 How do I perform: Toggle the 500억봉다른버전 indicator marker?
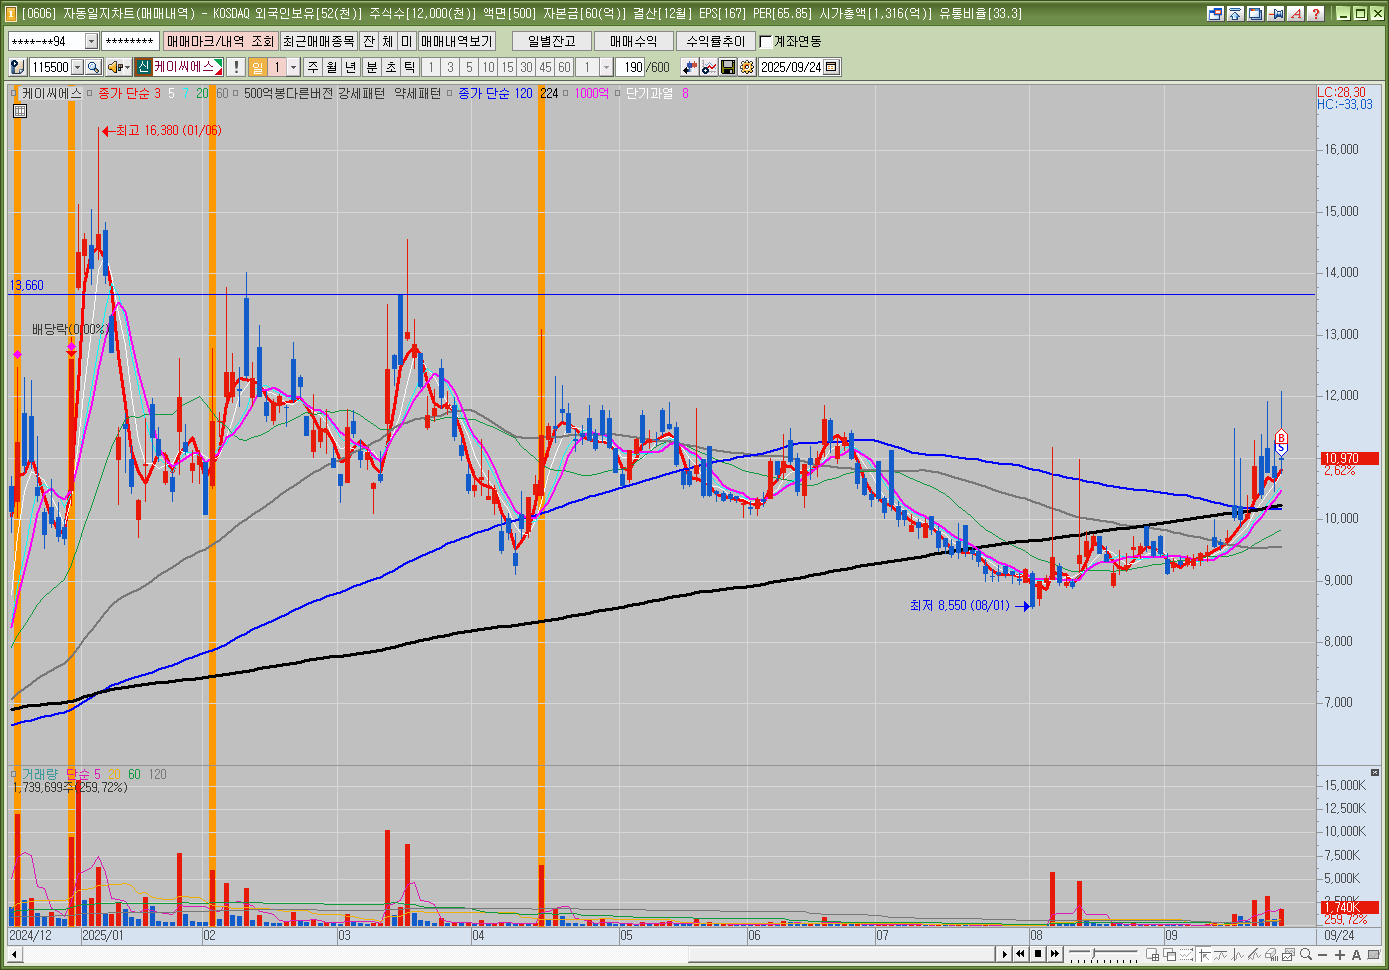[x=236, y=93]
